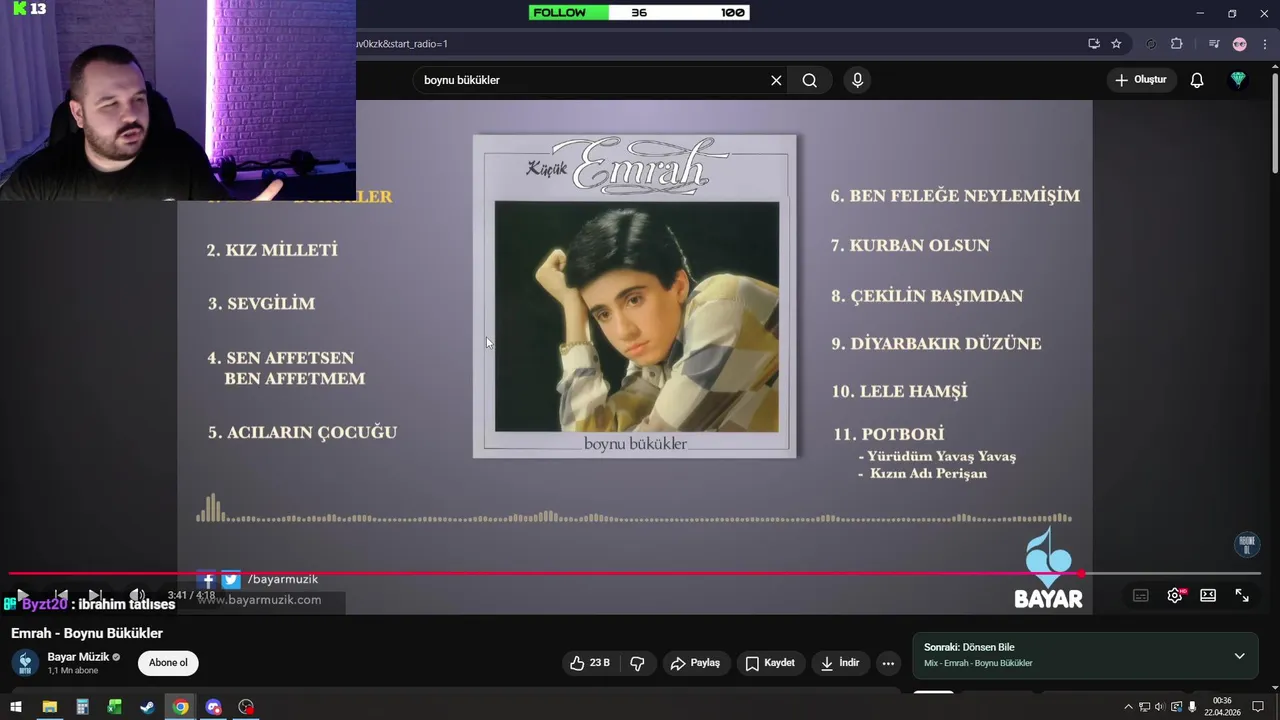Play the video with the play button
Screen dimensions: 1280x720
22,595
